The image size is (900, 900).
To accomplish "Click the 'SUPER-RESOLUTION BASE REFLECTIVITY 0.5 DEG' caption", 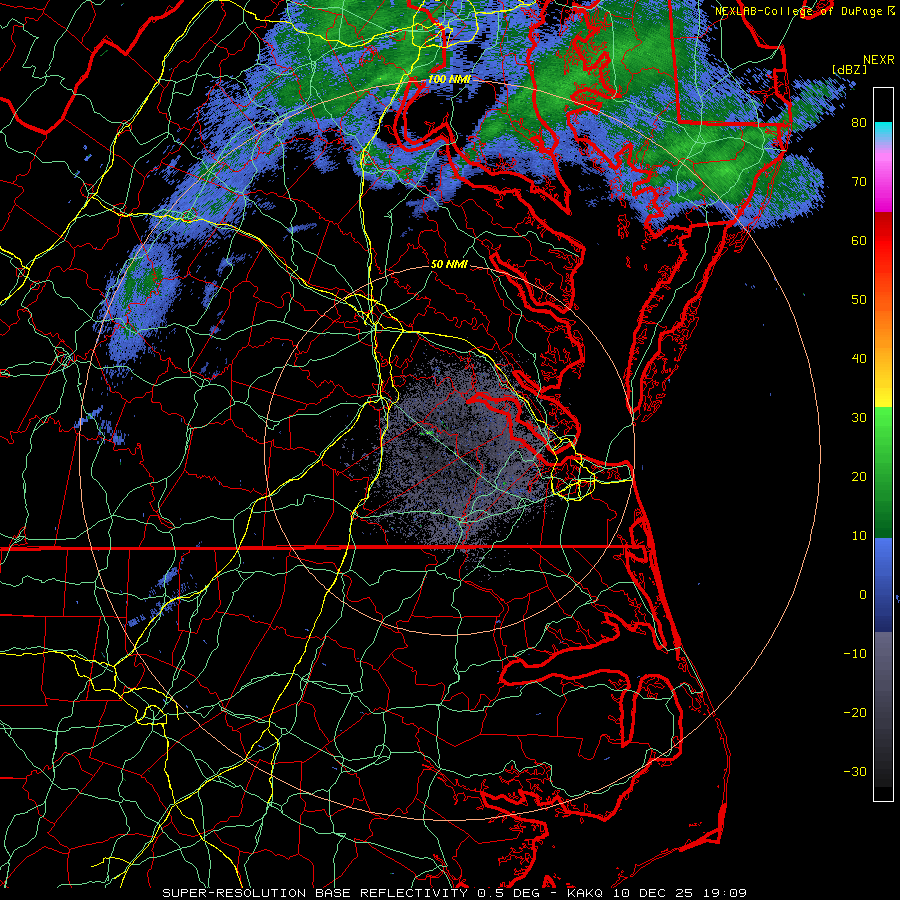I will [352, 893].
